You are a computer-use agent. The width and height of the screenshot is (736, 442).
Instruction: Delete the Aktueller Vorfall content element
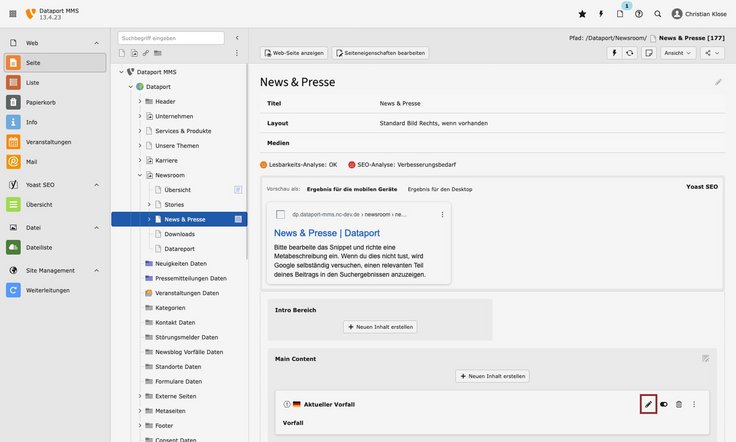[679, 404]
